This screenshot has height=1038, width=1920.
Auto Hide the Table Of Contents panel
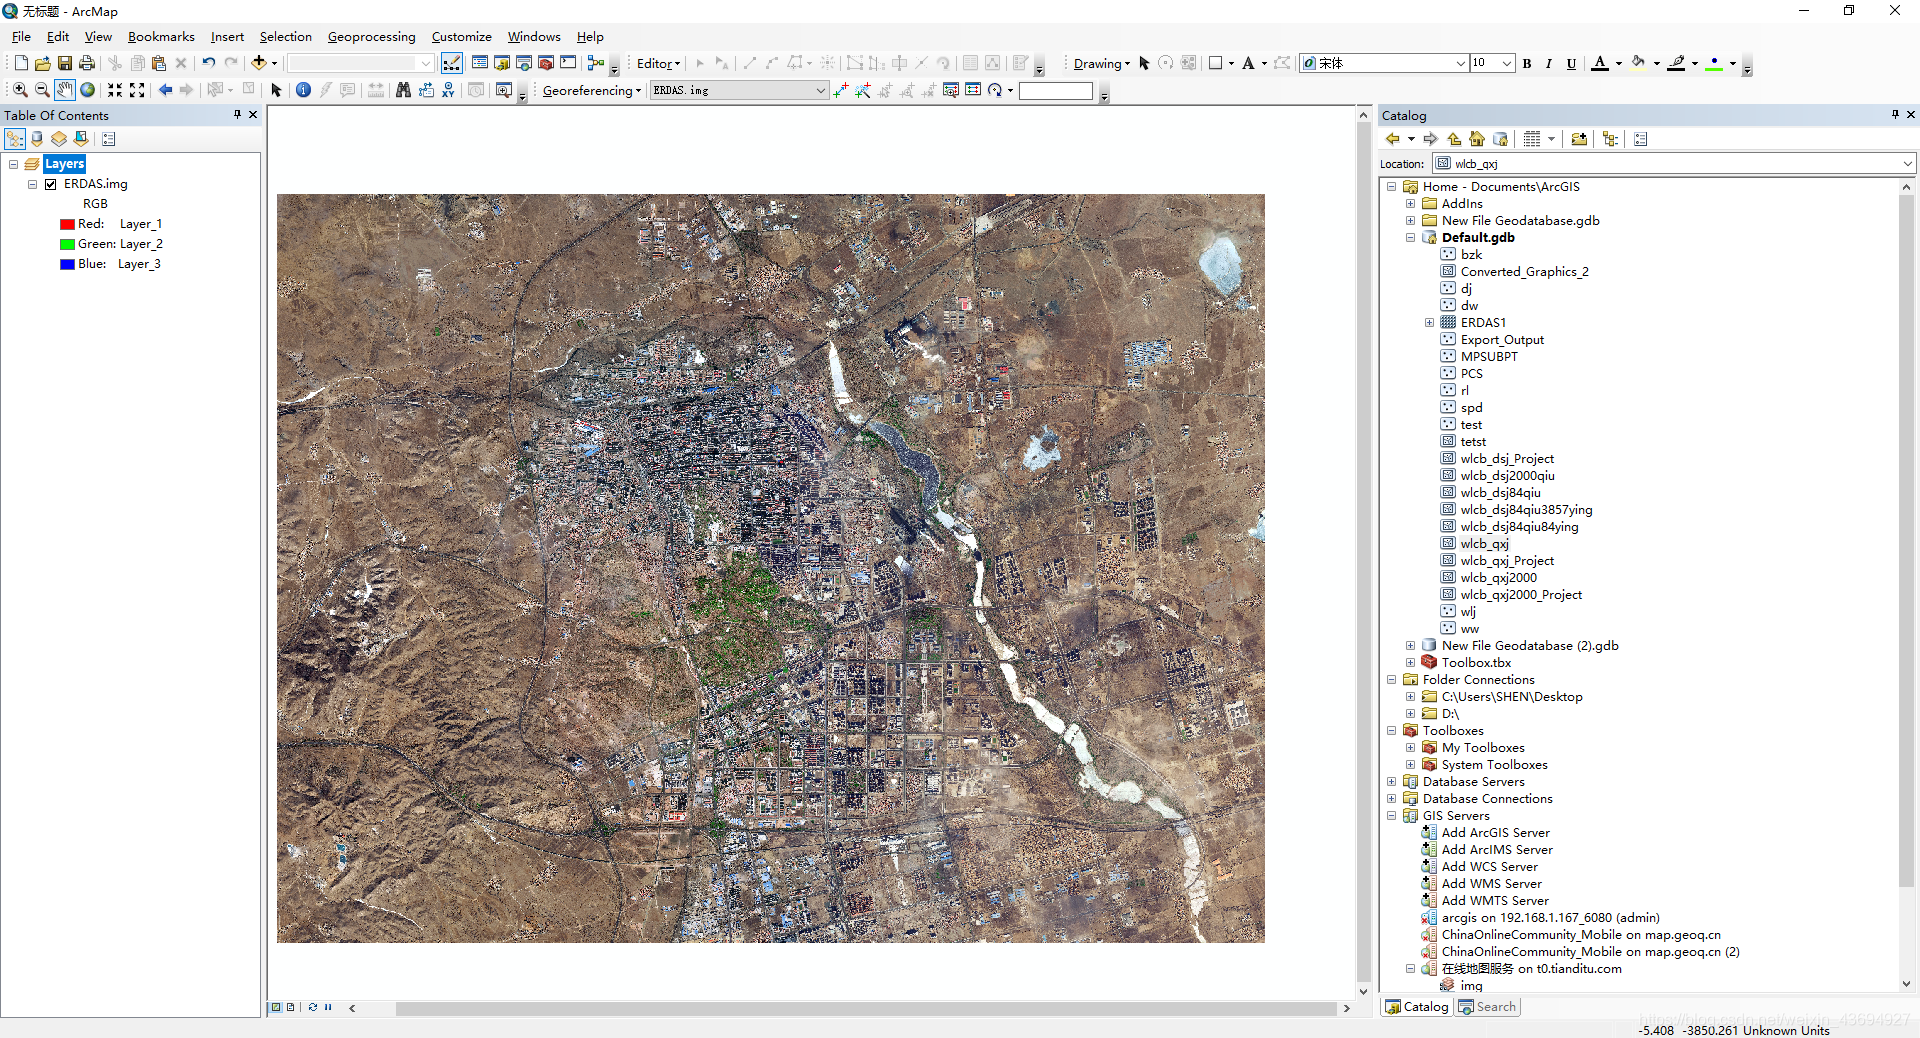click(237, 115)
